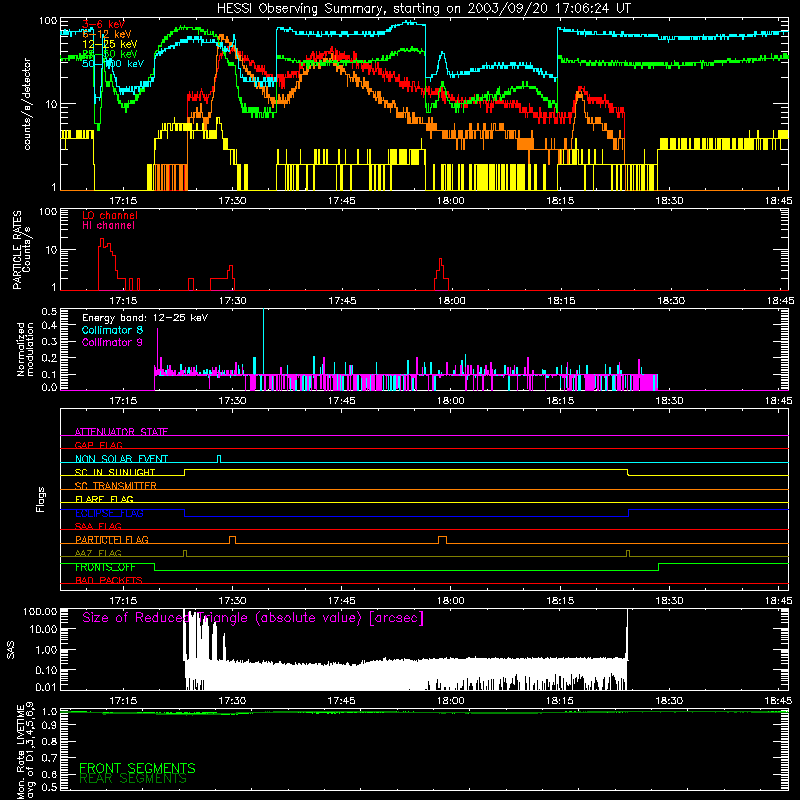Click the Normalized modulation axis label
Viewport: 800px width, 800px height.
tap(25, 349)
